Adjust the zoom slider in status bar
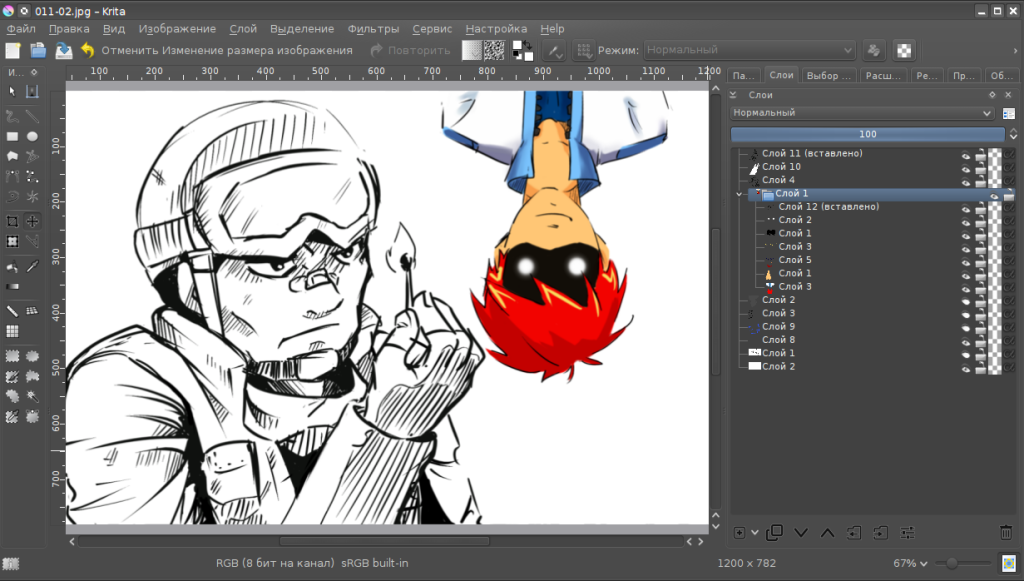This screenshot has width=1024, height=581. (x=963, y=563)
